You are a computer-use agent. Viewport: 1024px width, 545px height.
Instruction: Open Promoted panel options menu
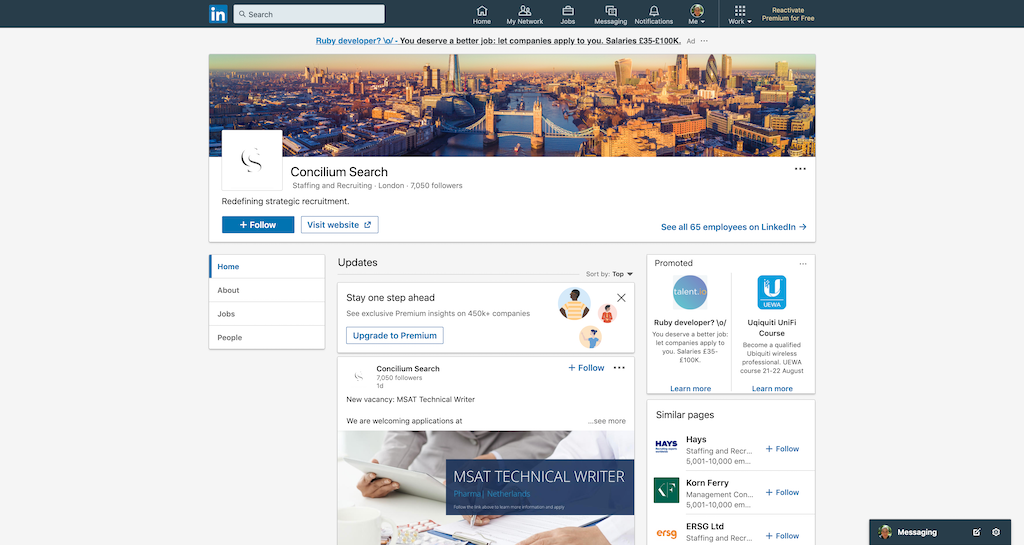pyautogui.click(x=803, y=264)
